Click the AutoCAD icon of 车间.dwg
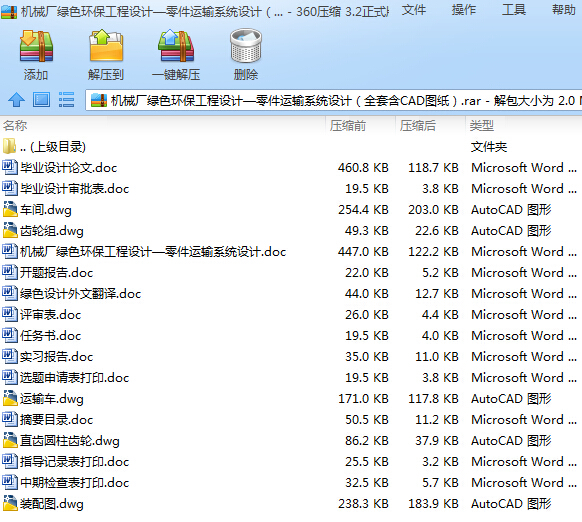Image resolution: width=582 pixels, height=522 pixels. point(10,209)
